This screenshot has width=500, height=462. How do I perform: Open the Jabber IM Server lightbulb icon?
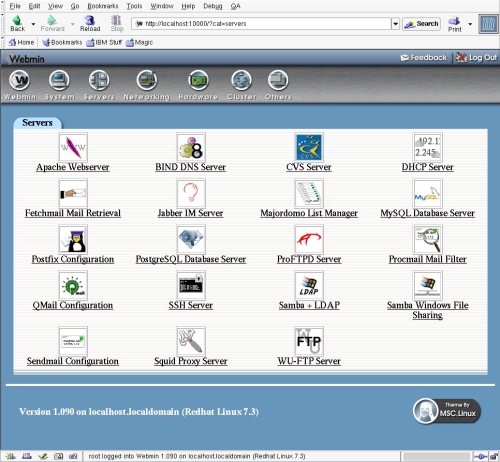pos(191,193)
